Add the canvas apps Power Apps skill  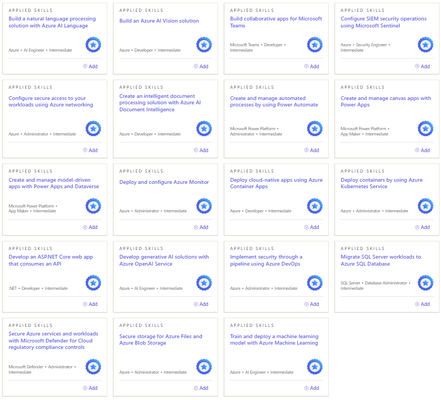[422, 150]
